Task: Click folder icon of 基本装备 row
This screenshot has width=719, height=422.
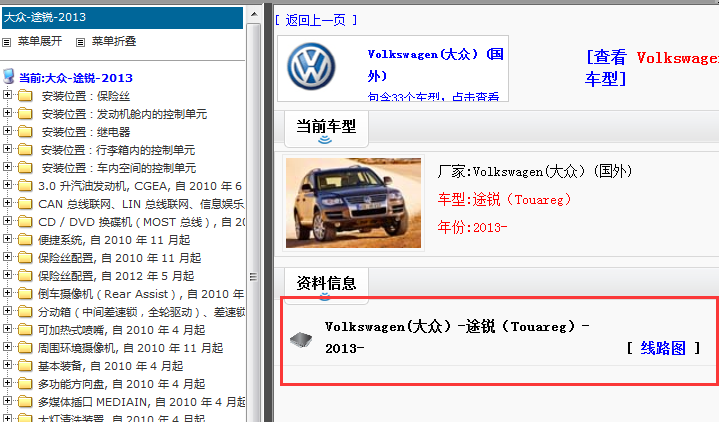Action: (x=25, y=366)
